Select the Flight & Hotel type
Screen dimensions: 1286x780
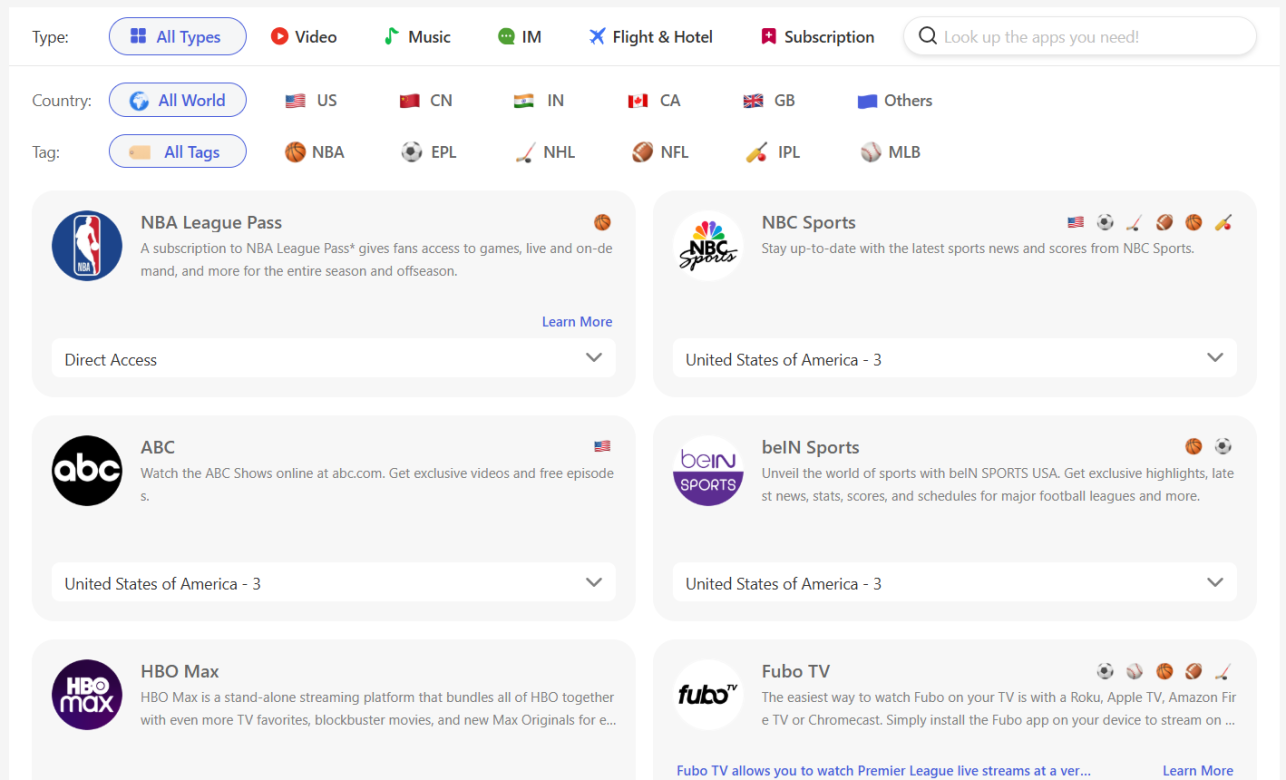pos(651,37)
